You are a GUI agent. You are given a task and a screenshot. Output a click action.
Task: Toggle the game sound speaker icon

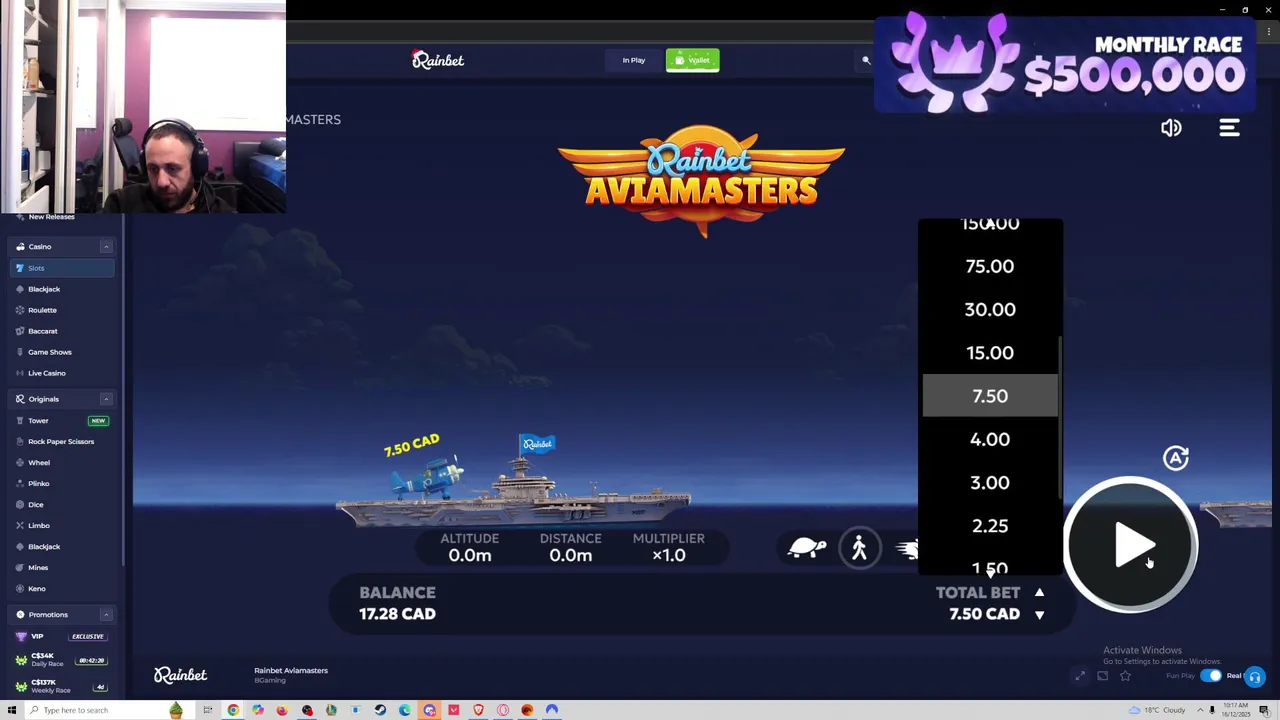click(x=1171, y=128)
